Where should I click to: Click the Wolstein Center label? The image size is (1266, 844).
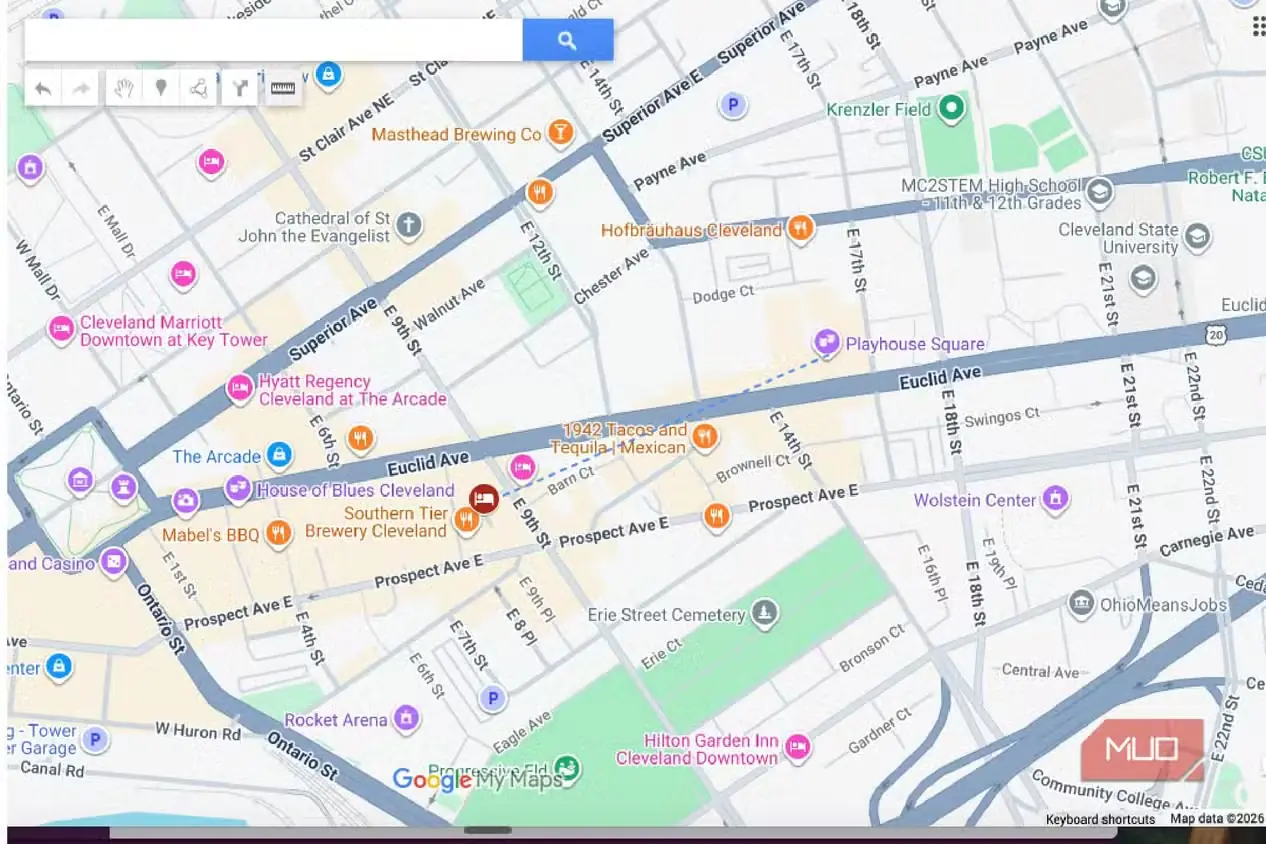[975, 499]
